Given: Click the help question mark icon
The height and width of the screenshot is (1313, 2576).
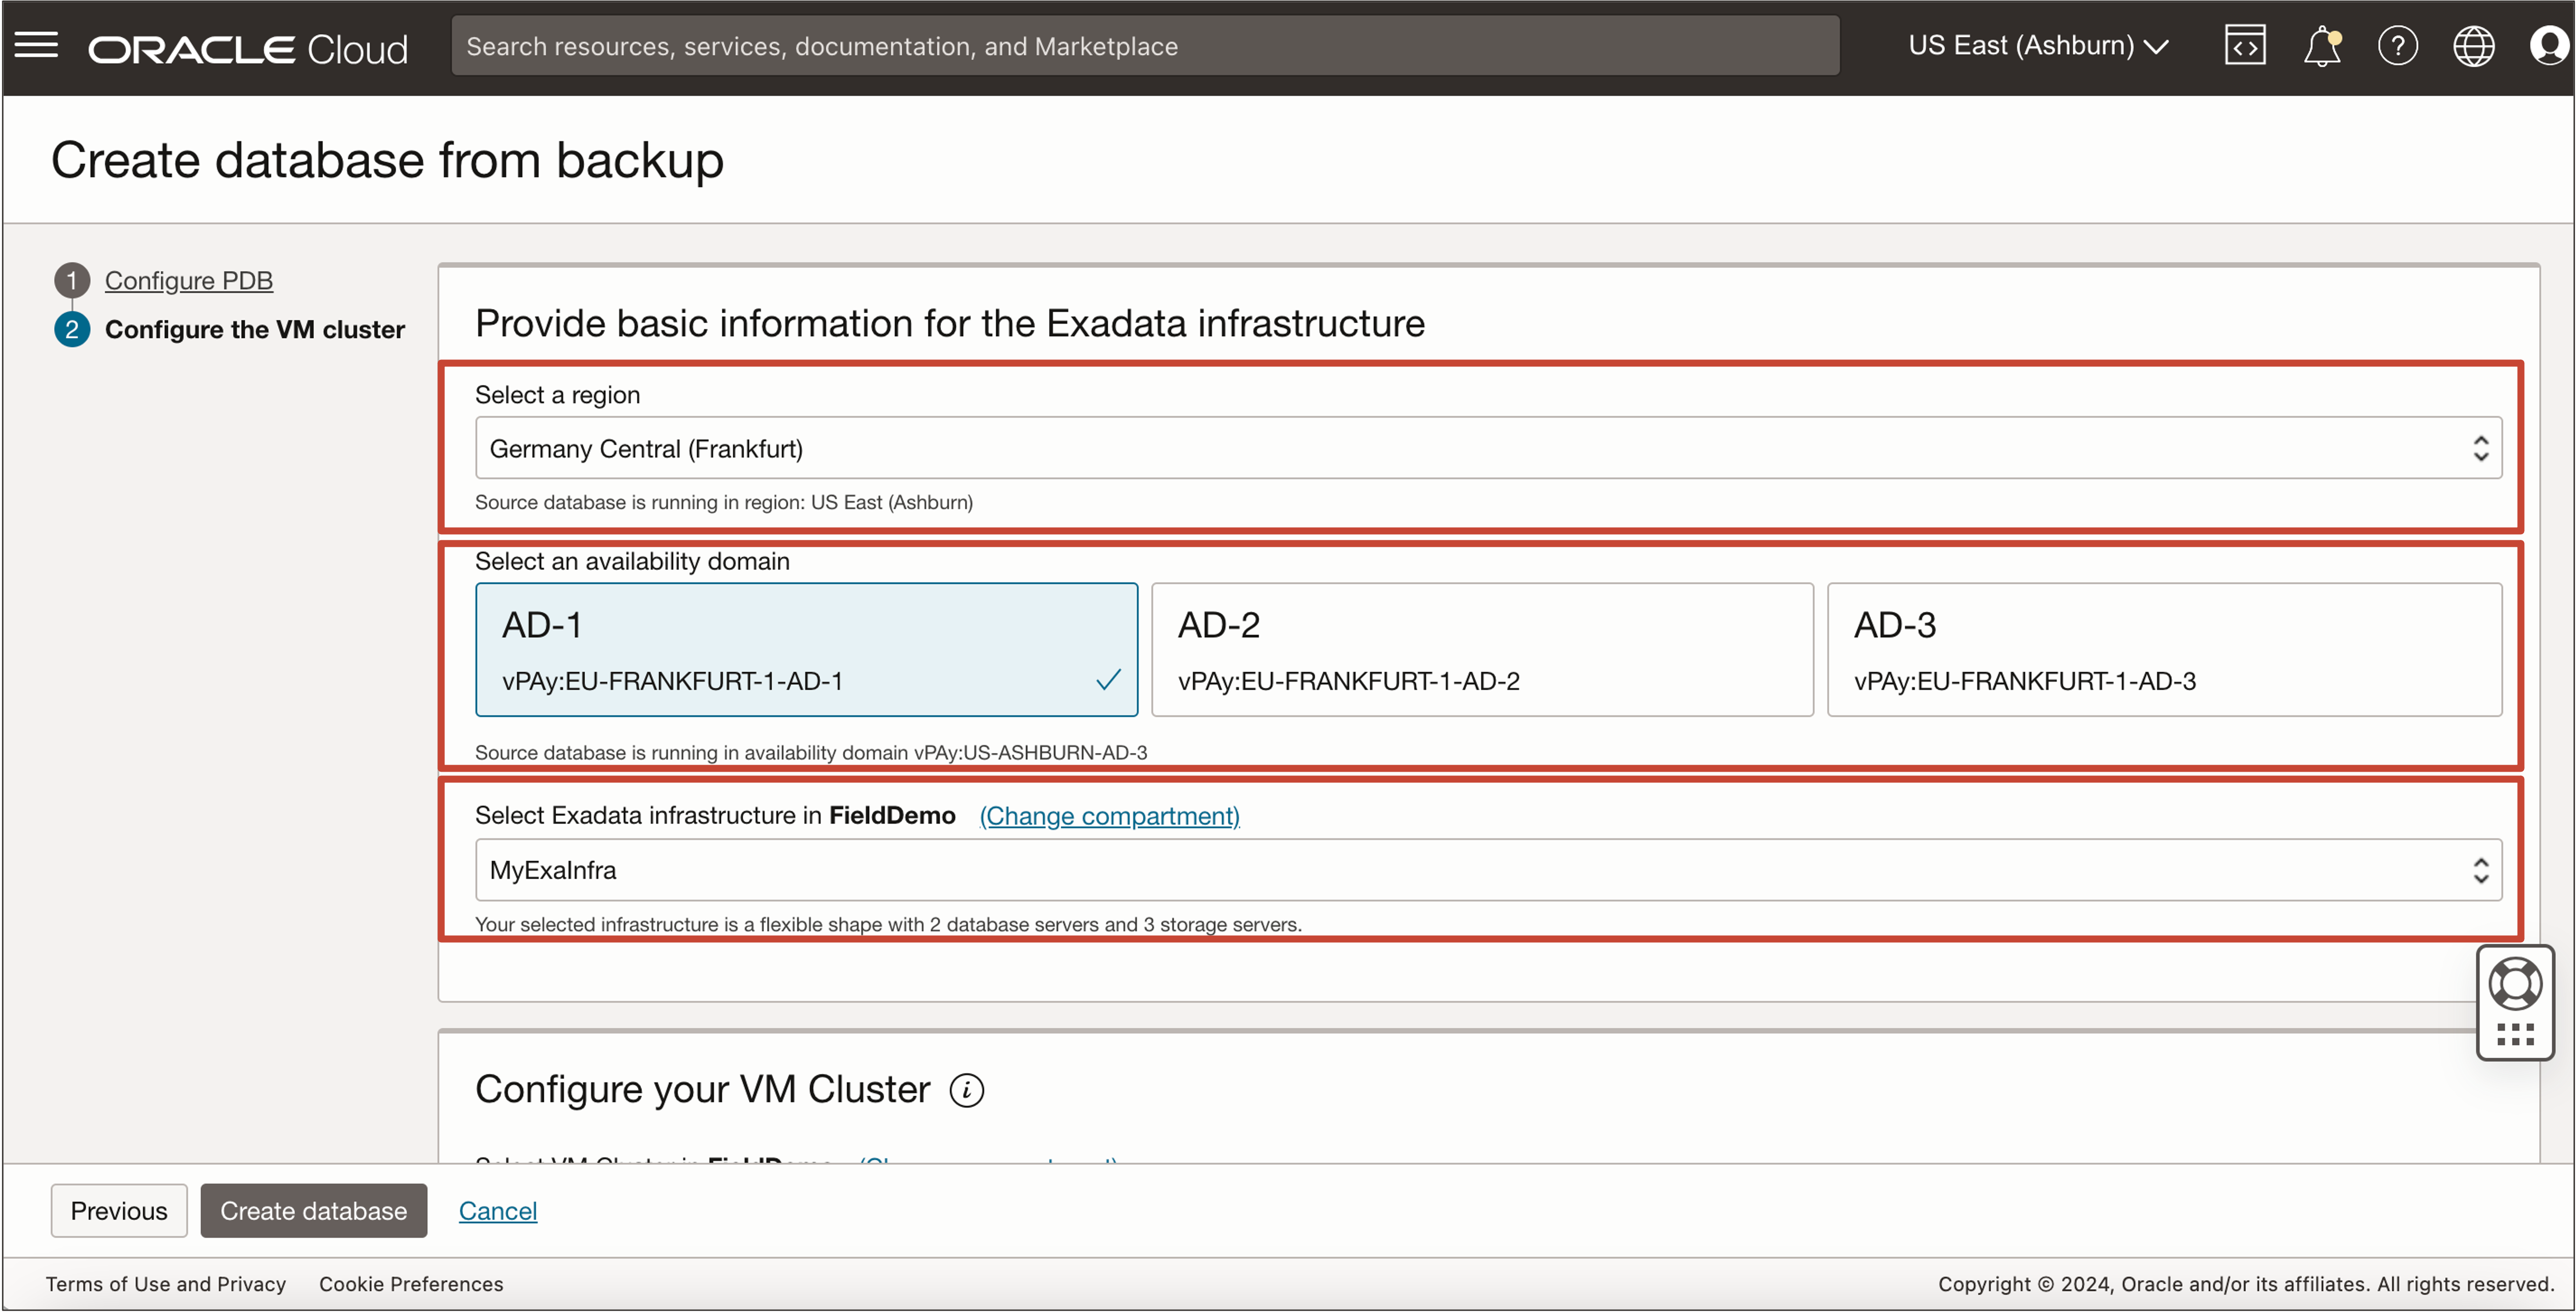Looking at the screenshot, I should 2397,46.
